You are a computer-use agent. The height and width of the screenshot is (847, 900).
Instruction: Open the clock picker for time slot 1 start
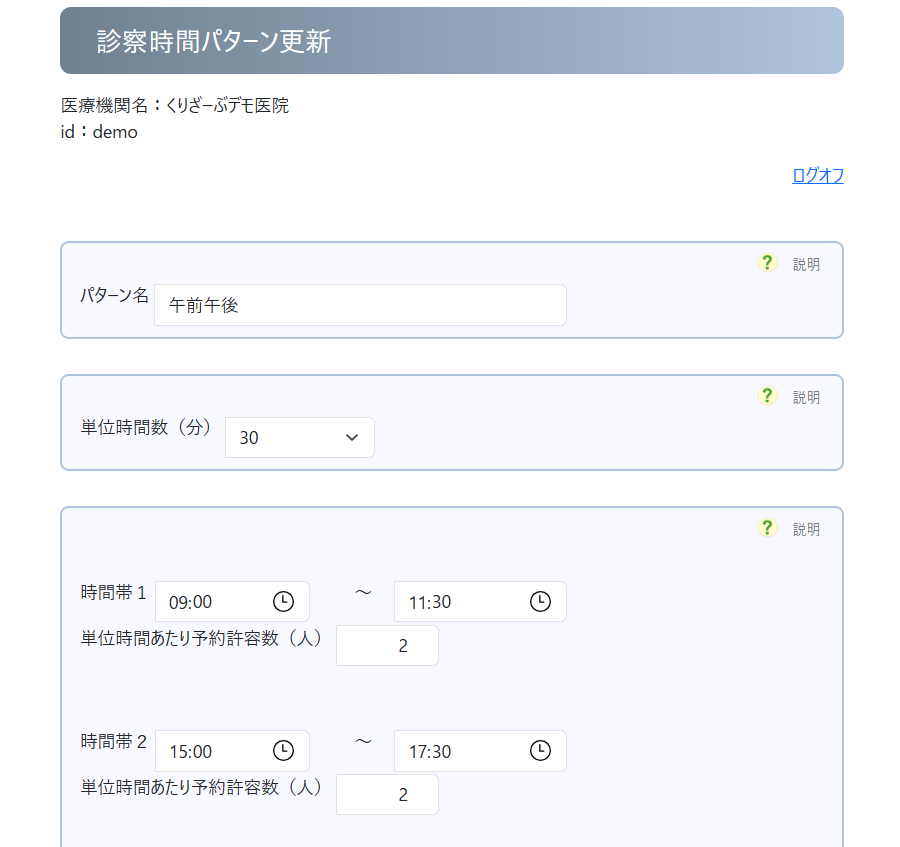(283, 601)
